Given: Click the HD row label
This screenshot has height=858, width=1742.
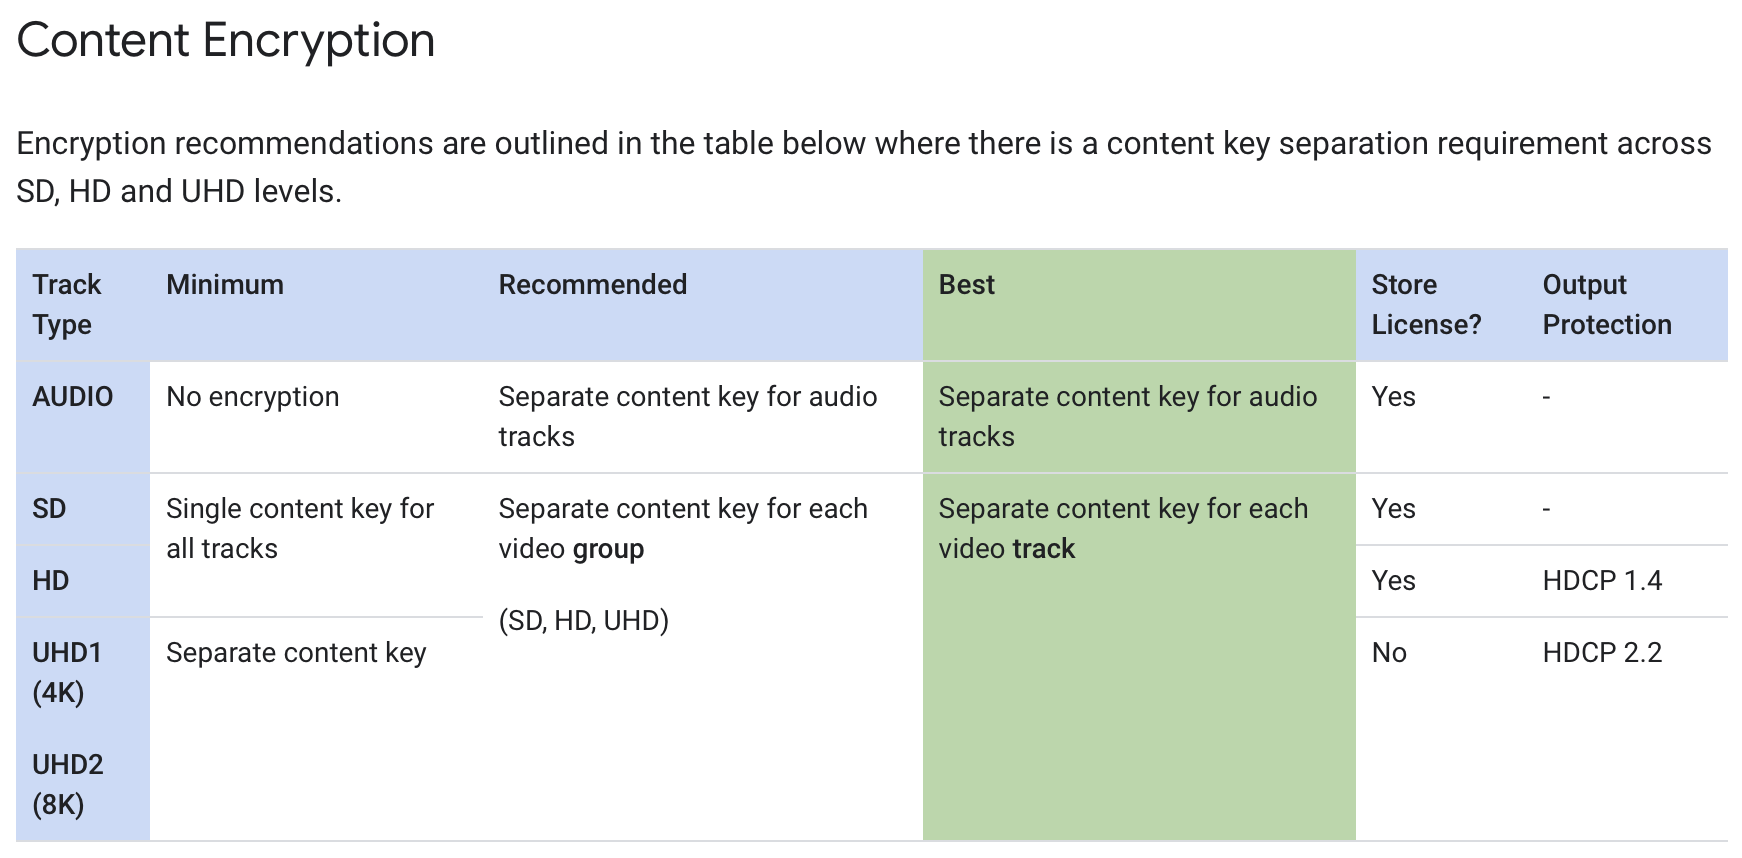Looking at the screenshot, I should click(x=51, y=581).
